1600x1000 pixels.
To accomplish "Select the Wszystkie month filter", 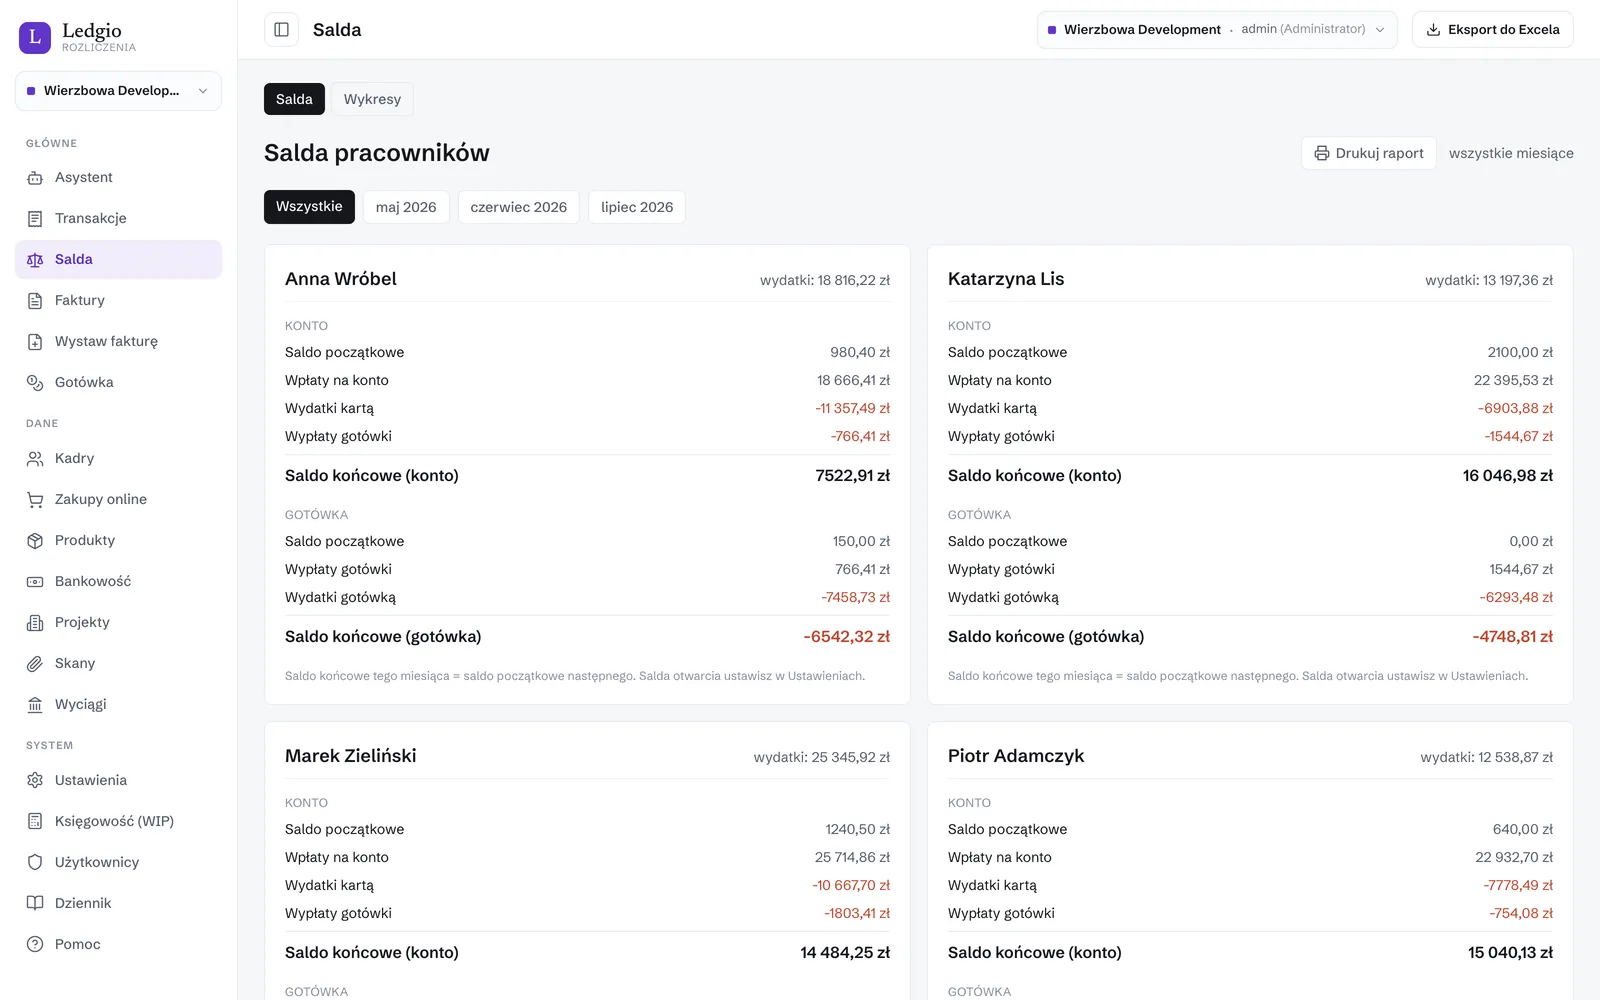I will coord(309,207).
